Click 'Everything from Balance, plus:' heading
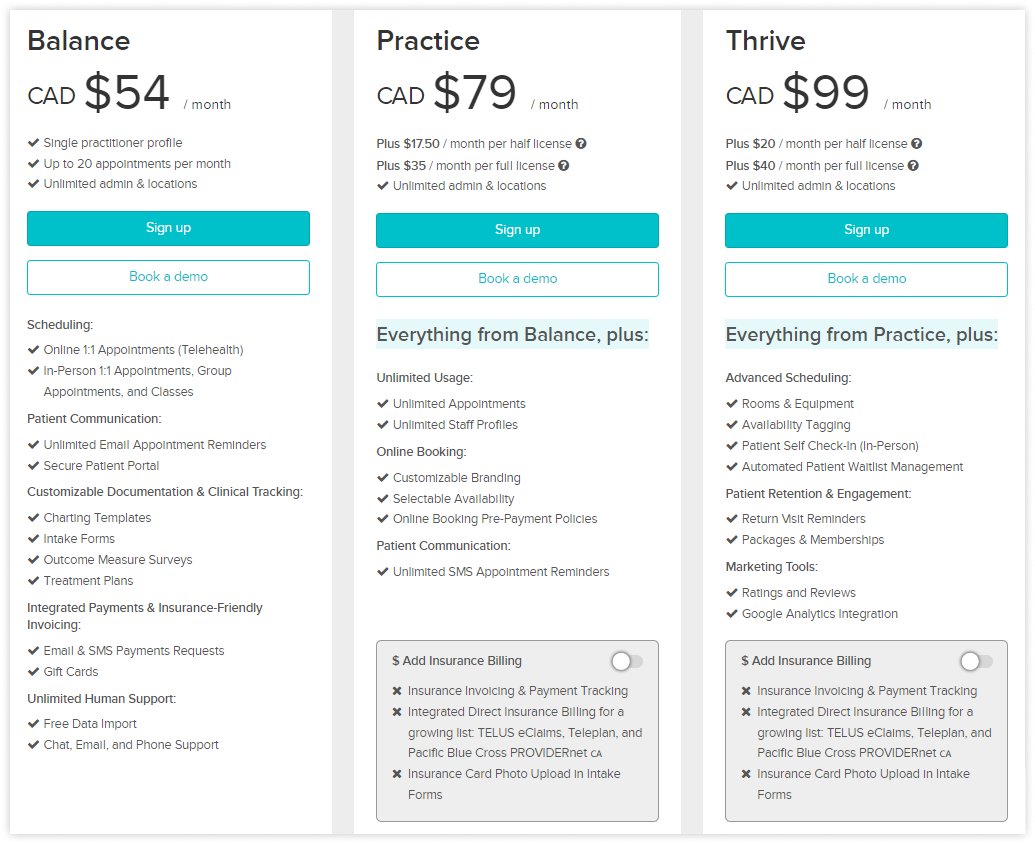Viewport: 1035px width, 844px height. point(512,335)
